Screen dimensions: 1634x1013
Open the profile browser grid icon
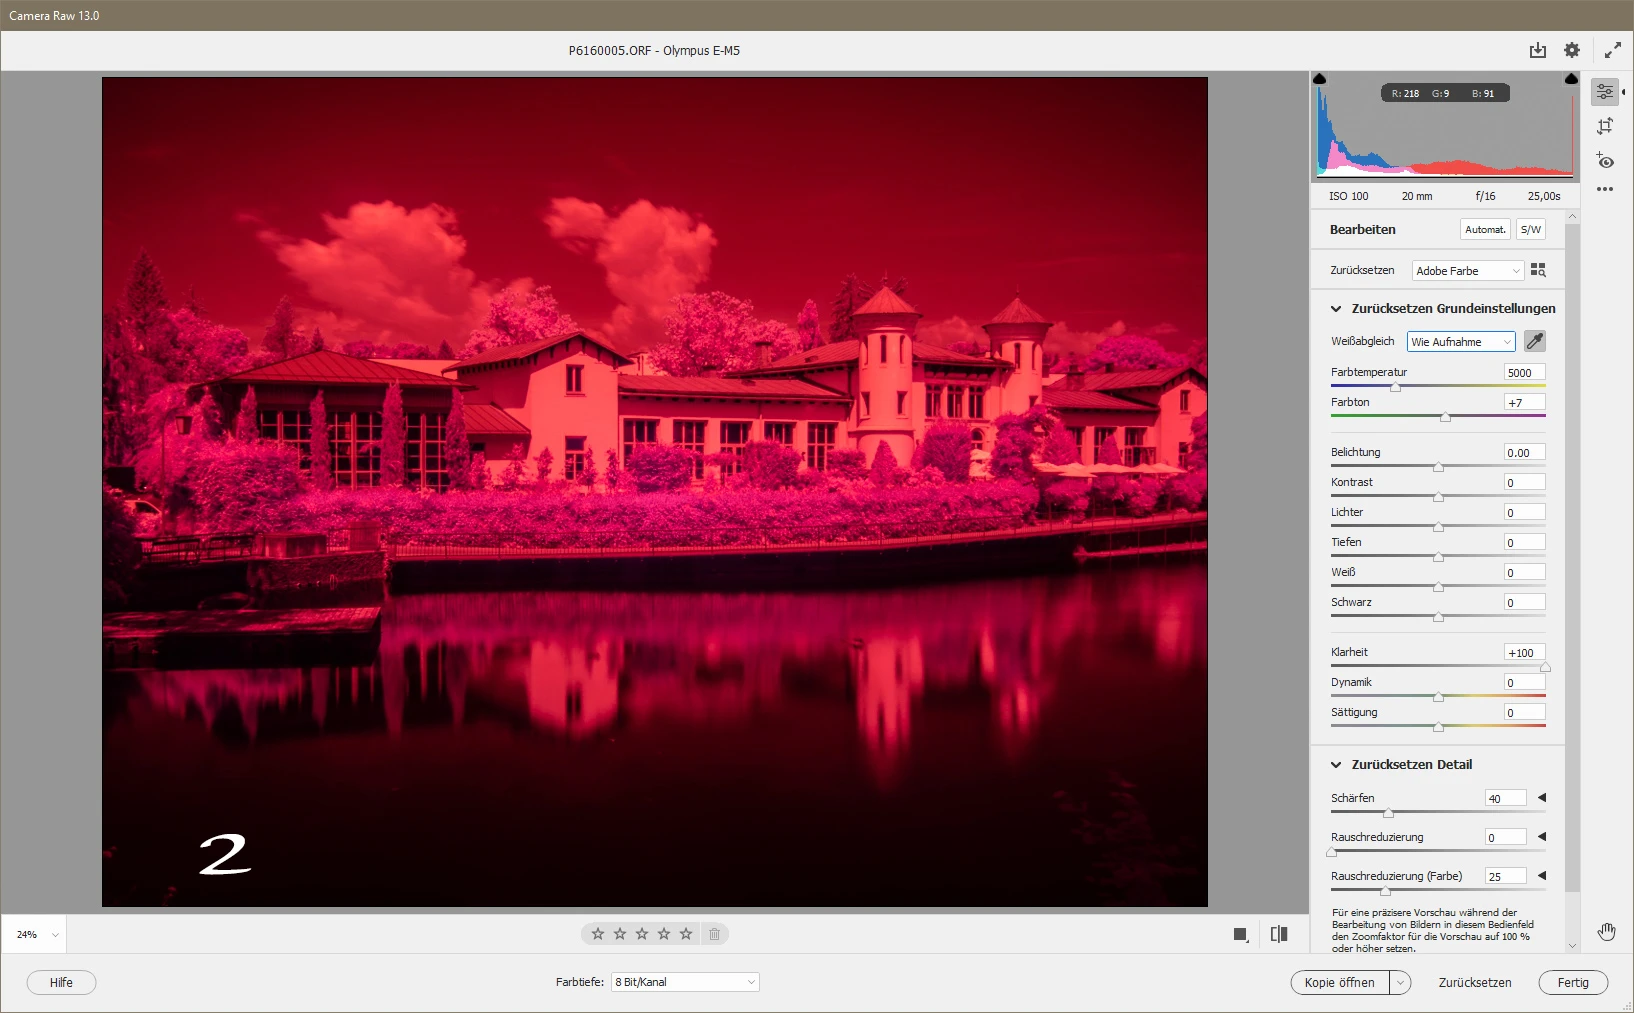1538,270
